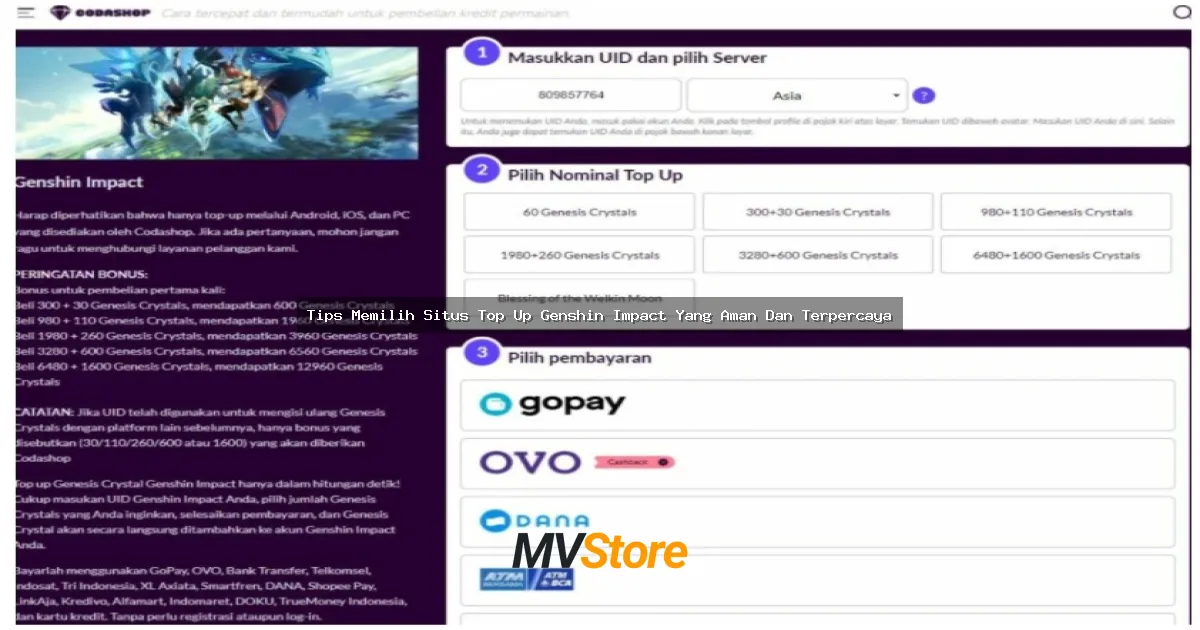Select 6480+1600 Genesis Crystals

pyautogui.click(x=1056, y=255)
